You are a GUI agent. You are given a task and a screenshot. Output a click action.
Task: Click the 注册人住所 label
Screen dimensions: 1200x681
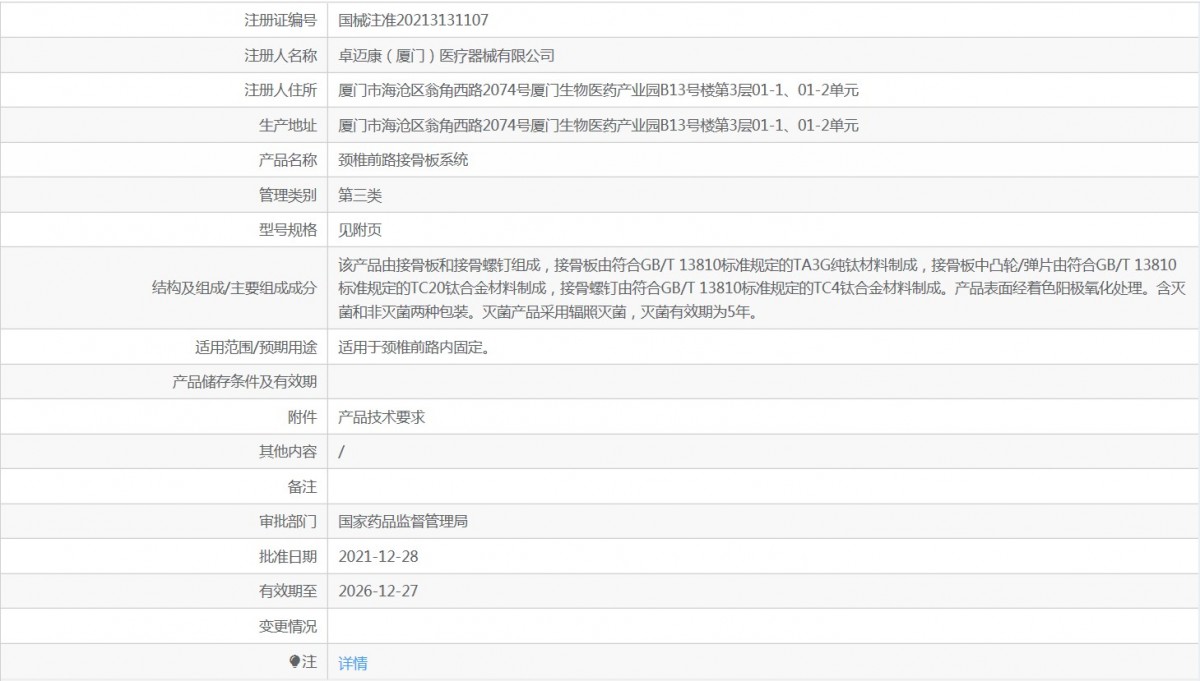281,90
